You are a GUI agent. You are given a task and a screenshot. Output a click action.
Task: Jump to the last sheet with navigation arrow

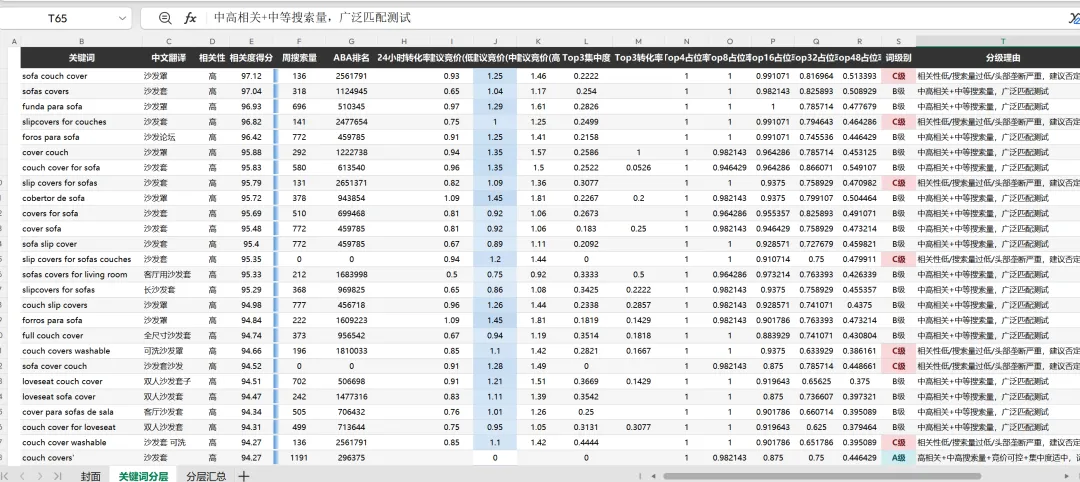56,476
